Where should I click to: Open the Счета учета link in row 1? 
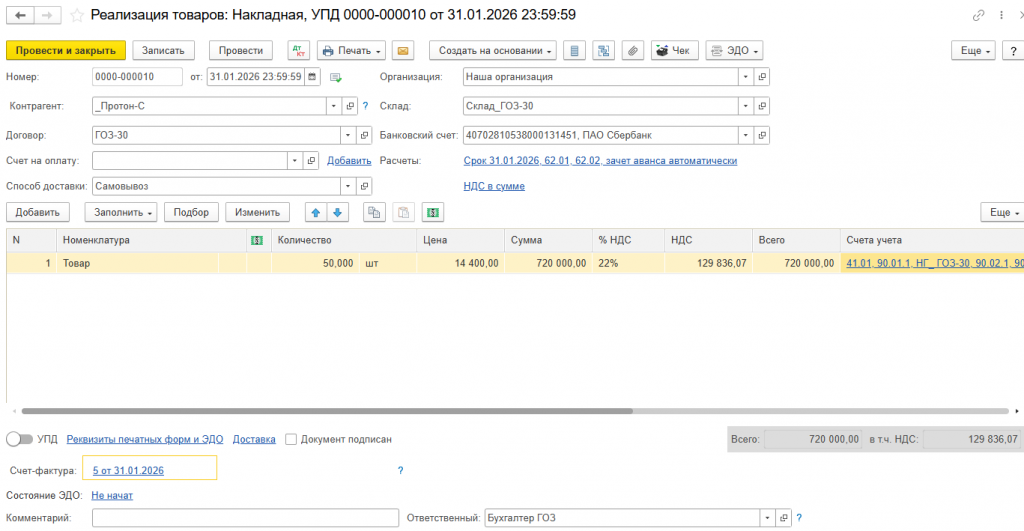(x=934, y=263)
